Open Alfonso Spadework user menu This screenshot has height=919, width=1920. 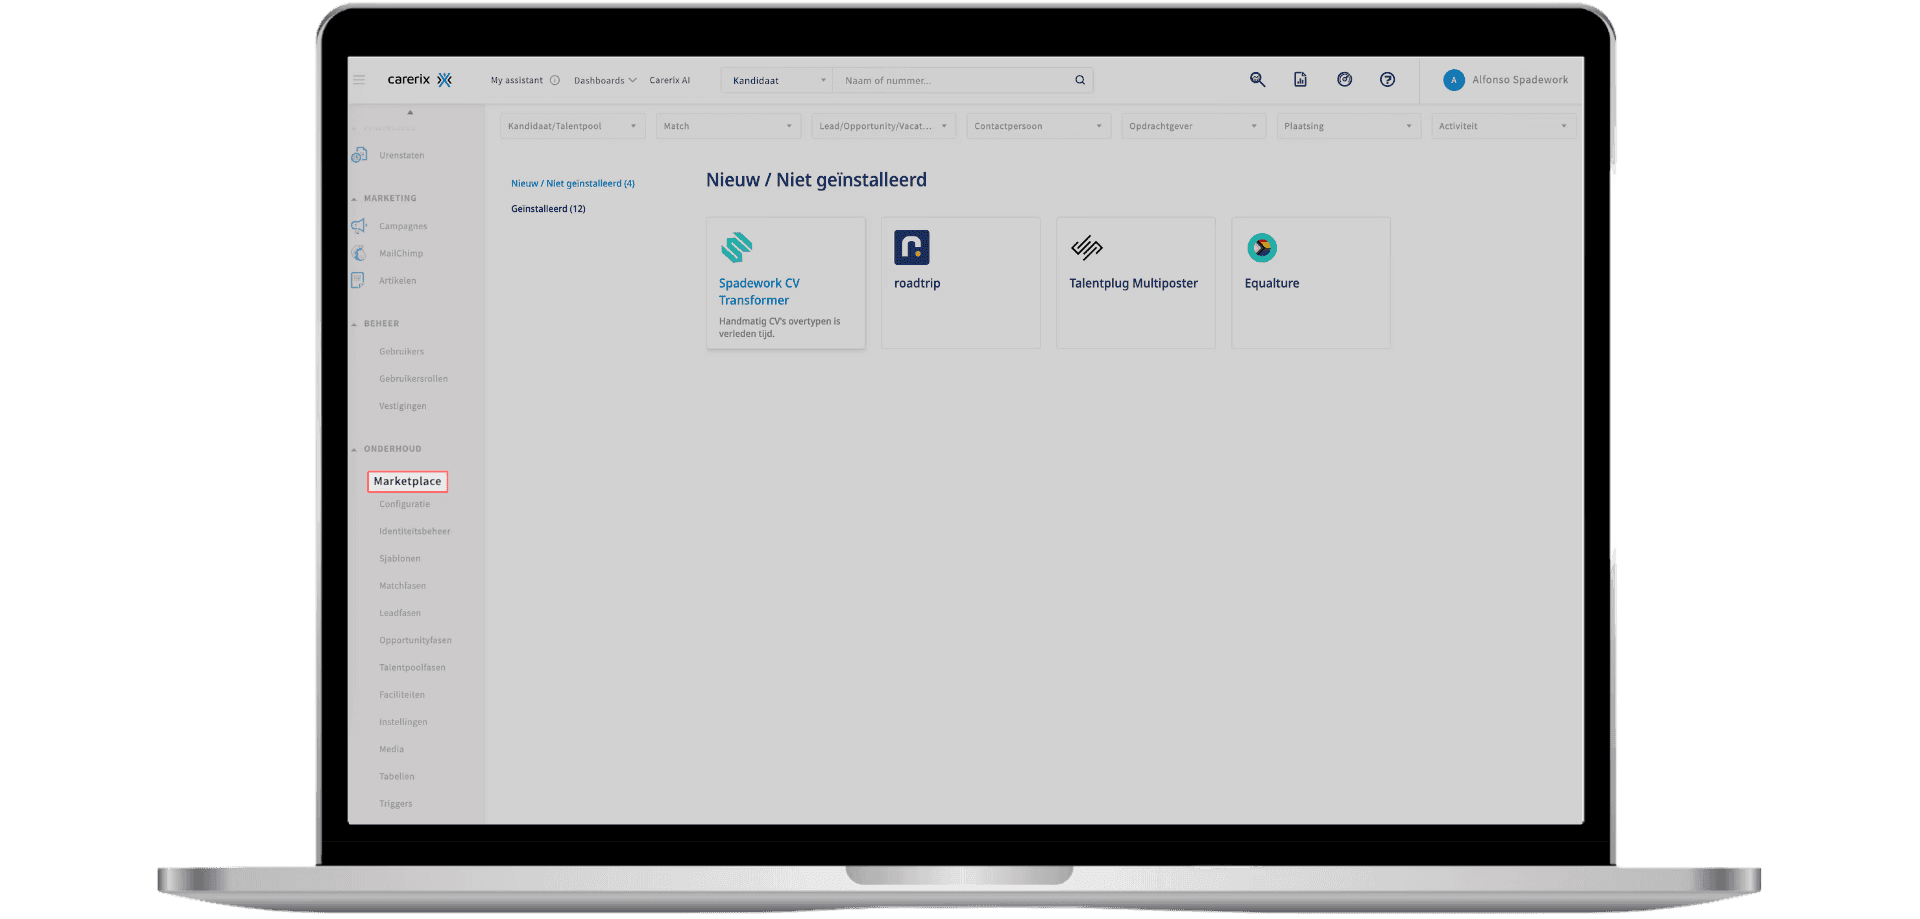[x=1520, y=80]
